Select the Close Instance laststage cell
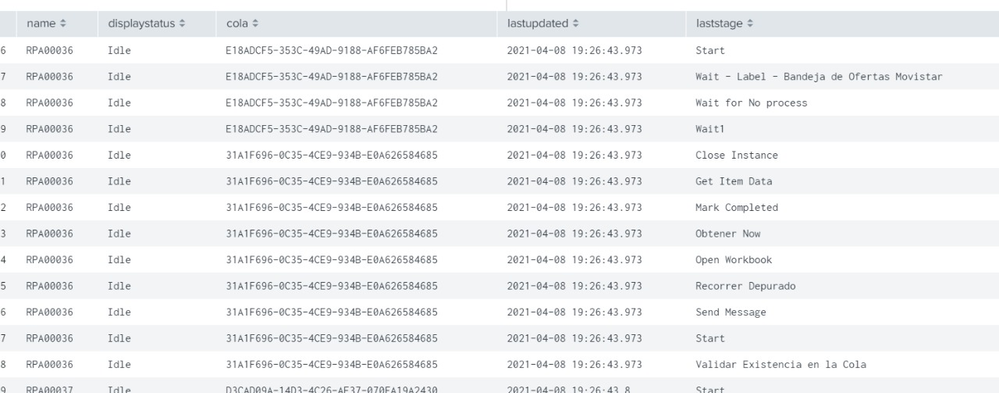The height and width of the screenshot is (393, 999). (x=737, y=155)
